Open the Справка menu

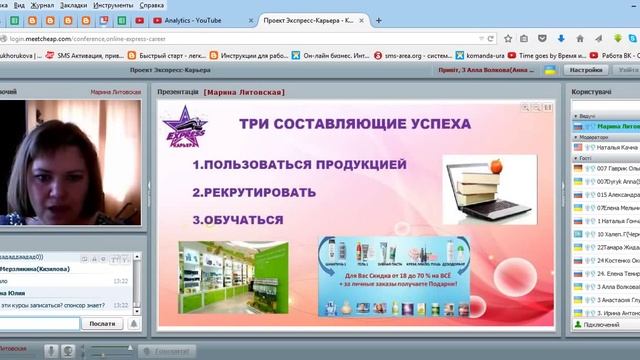[x=151, y=5]
